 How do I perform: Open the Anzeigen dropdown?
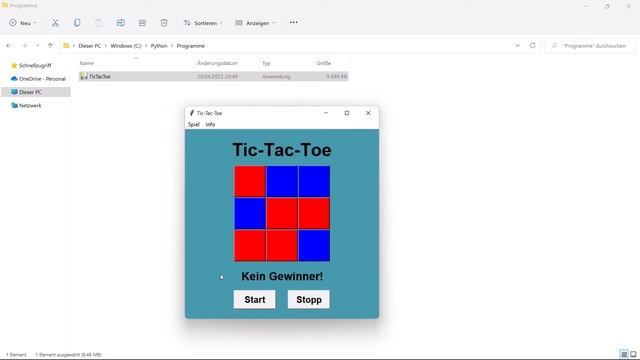(256, 23)
